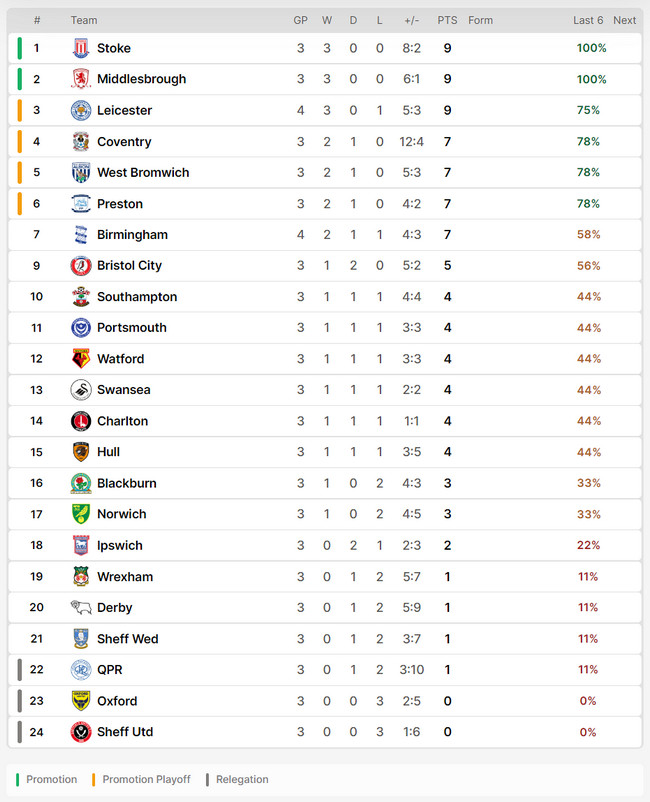
Task: Click QPR's 3:10 goal difference cell
Action: (412, 670)
